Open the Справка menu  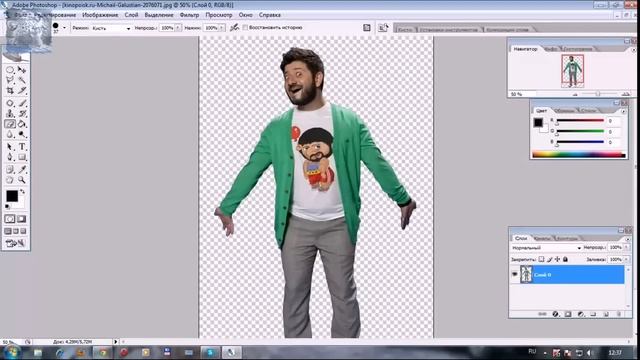[x=269, y=15]
